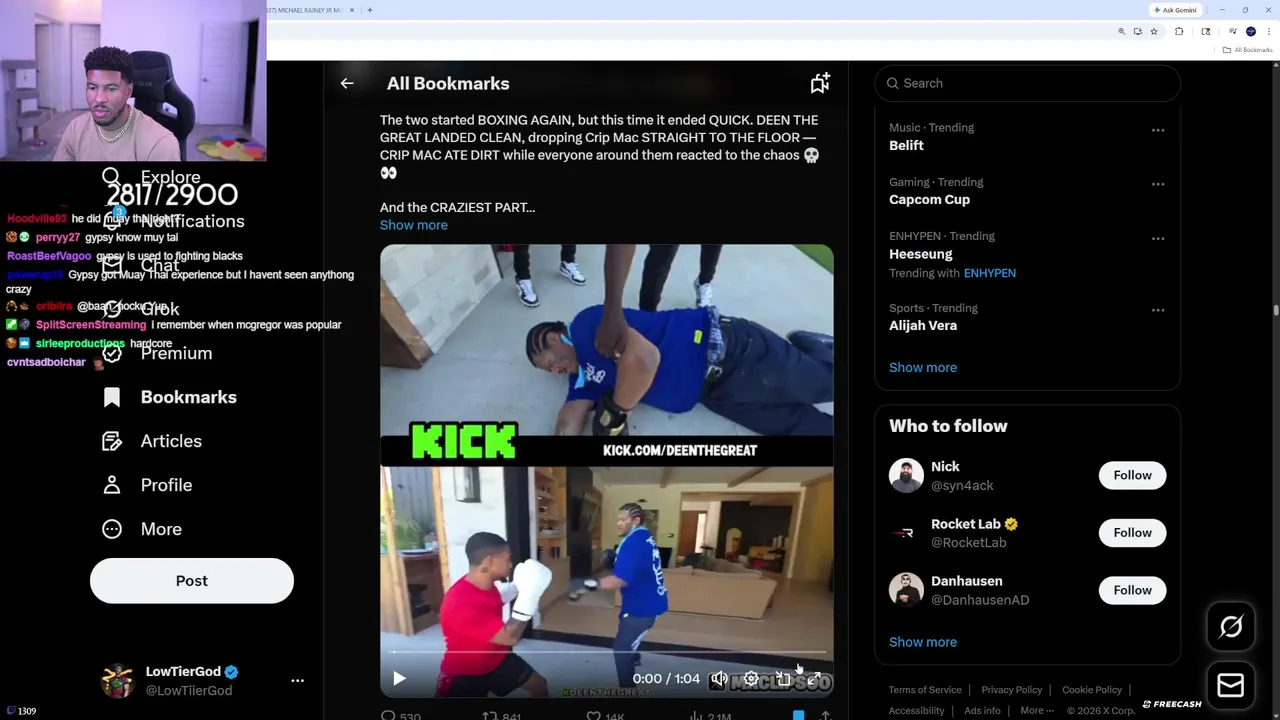Open Notifications in sidebar
Image resolution: width=1280 pixels, height=720 pixels.
pyautogui.click(x=173, y=221)
